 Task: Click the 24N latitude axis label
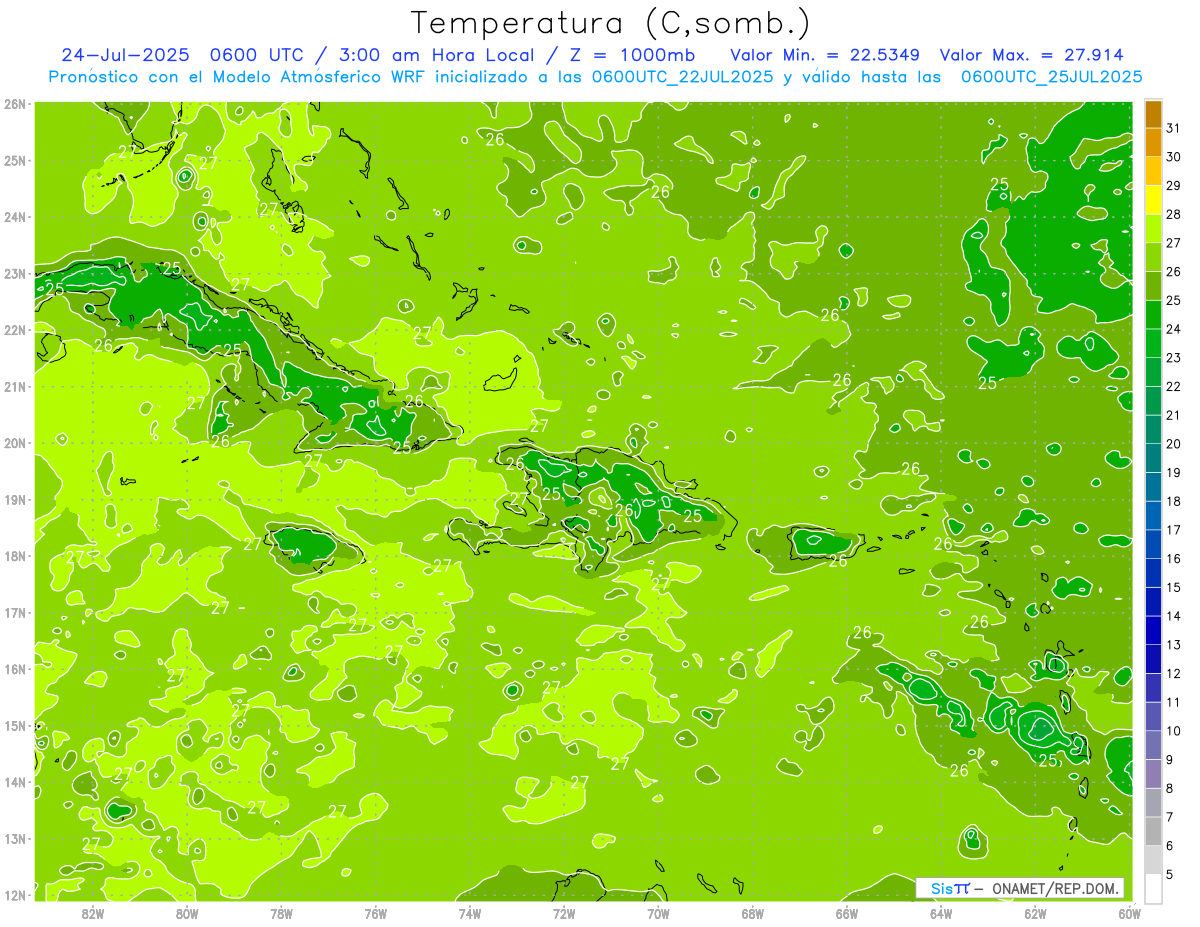[x=16, y=217]
